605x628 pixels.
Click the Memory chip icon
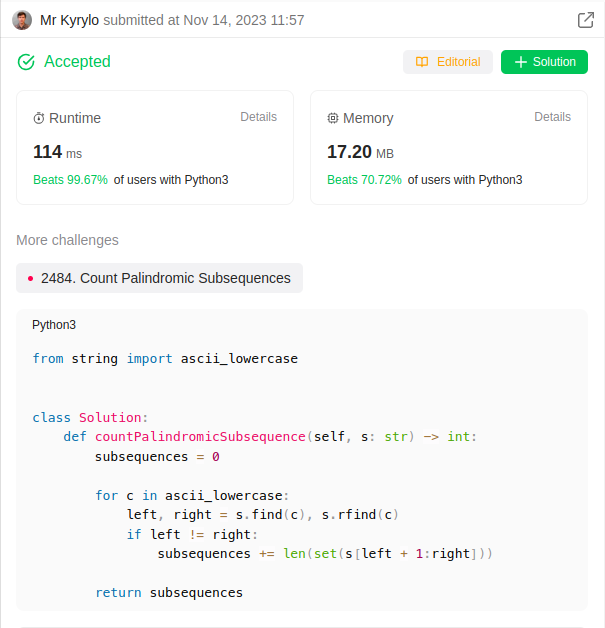pyautogui.click(x=333, y=118)
